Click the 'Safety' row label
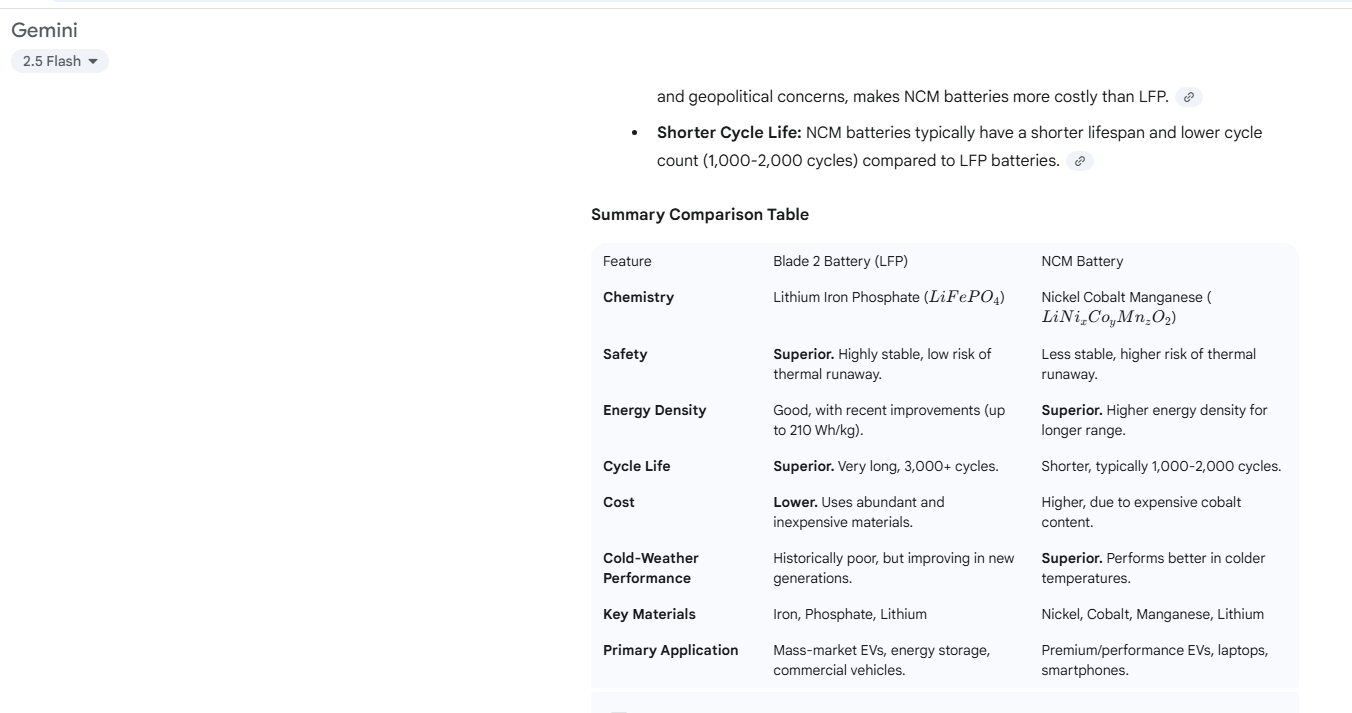Viewport: 1352px width, 713px height. point(625,354)
